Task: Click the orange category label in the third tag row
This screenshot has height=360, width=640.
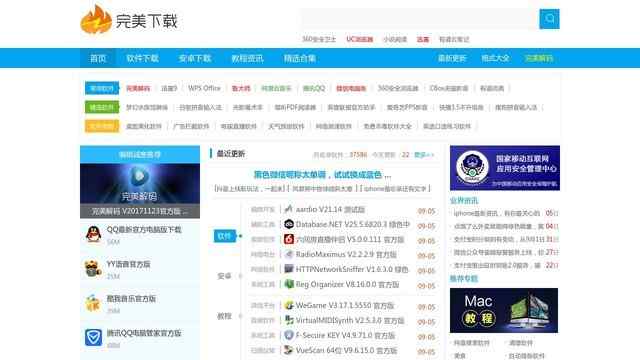Action: [x=102, y=126]
